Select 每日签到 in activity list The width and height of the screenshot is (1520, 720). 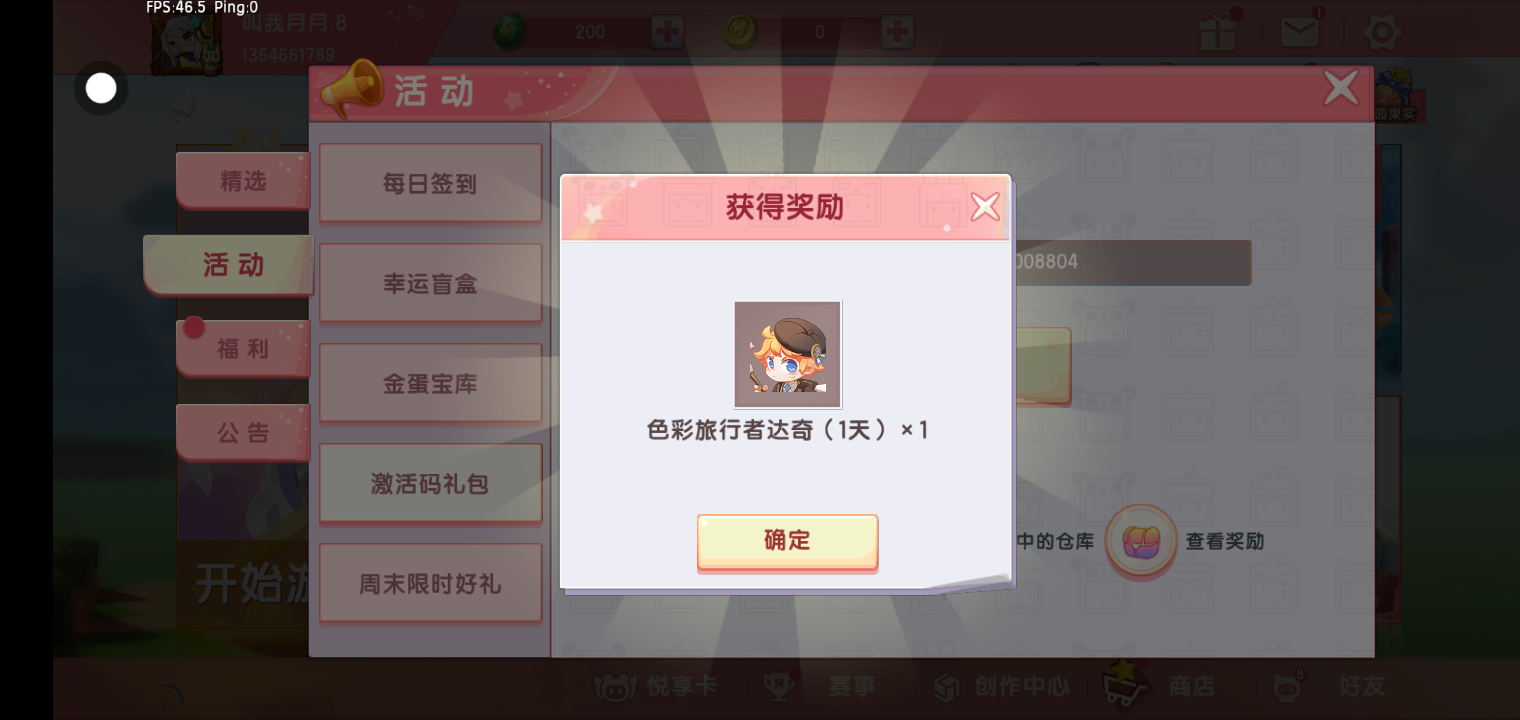(x=430, y=183)
